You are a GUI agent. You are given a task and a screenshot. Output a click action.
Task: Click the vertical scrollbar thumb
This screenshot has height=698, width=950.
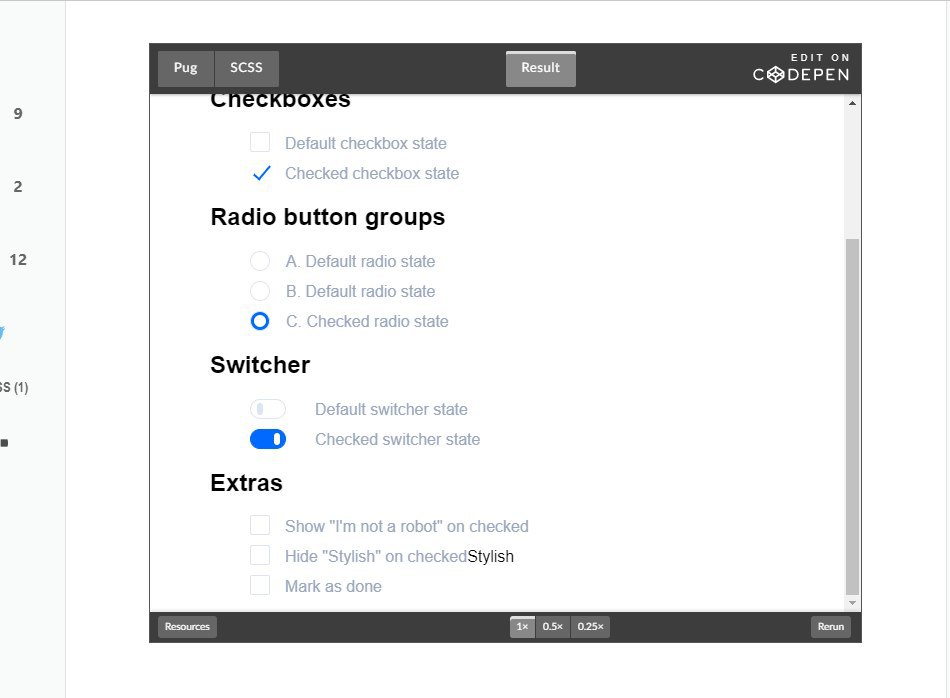(x=852, y=417)
